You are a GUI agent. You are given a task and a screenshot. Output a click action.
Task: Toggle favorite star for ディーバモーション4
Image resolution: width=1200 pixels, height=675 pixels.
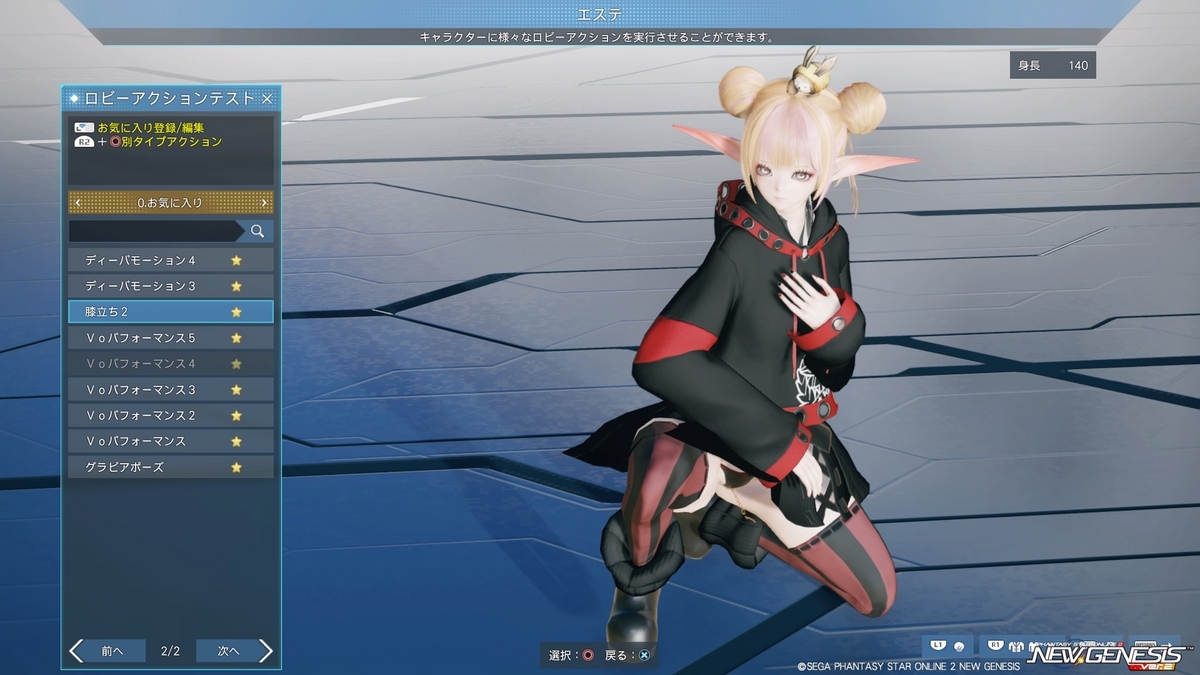click(x=237, y=260)
